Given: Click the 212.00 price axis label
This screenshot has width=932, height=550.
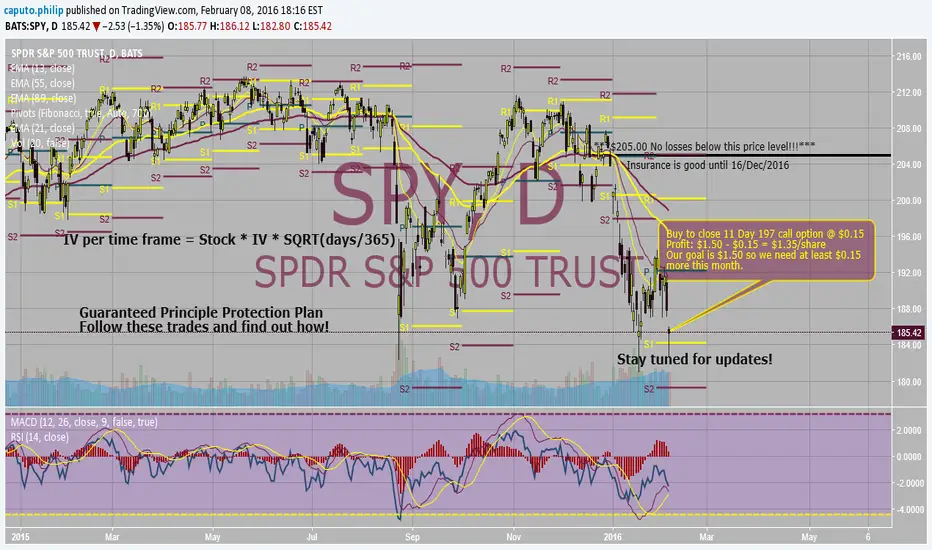Looking at the screenshot, I should point(909,93).
